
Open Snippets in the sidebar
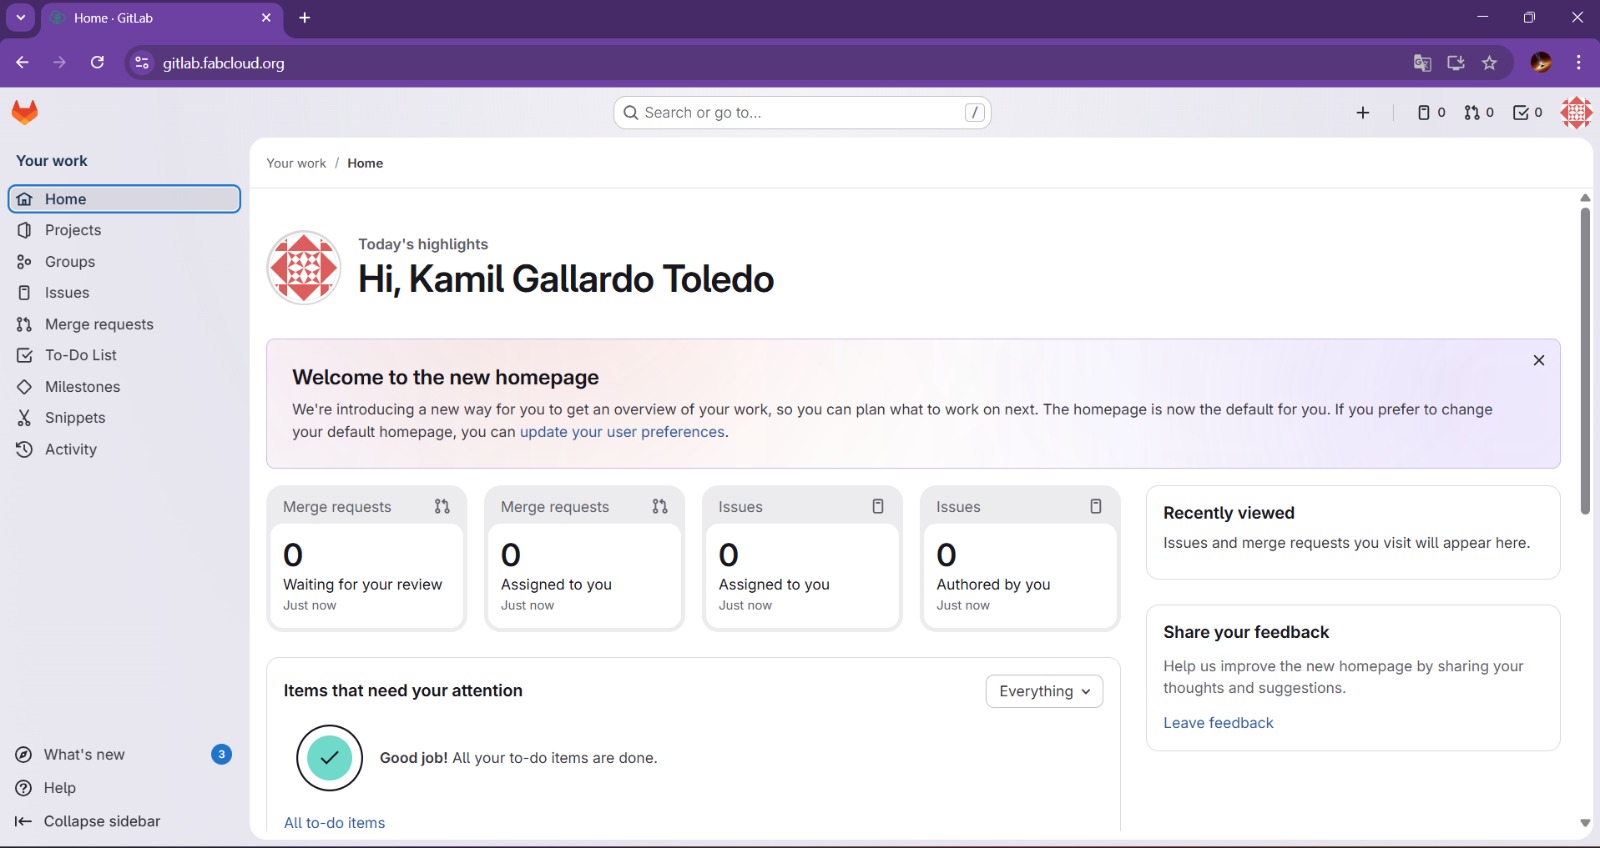(x=75, y=418)
